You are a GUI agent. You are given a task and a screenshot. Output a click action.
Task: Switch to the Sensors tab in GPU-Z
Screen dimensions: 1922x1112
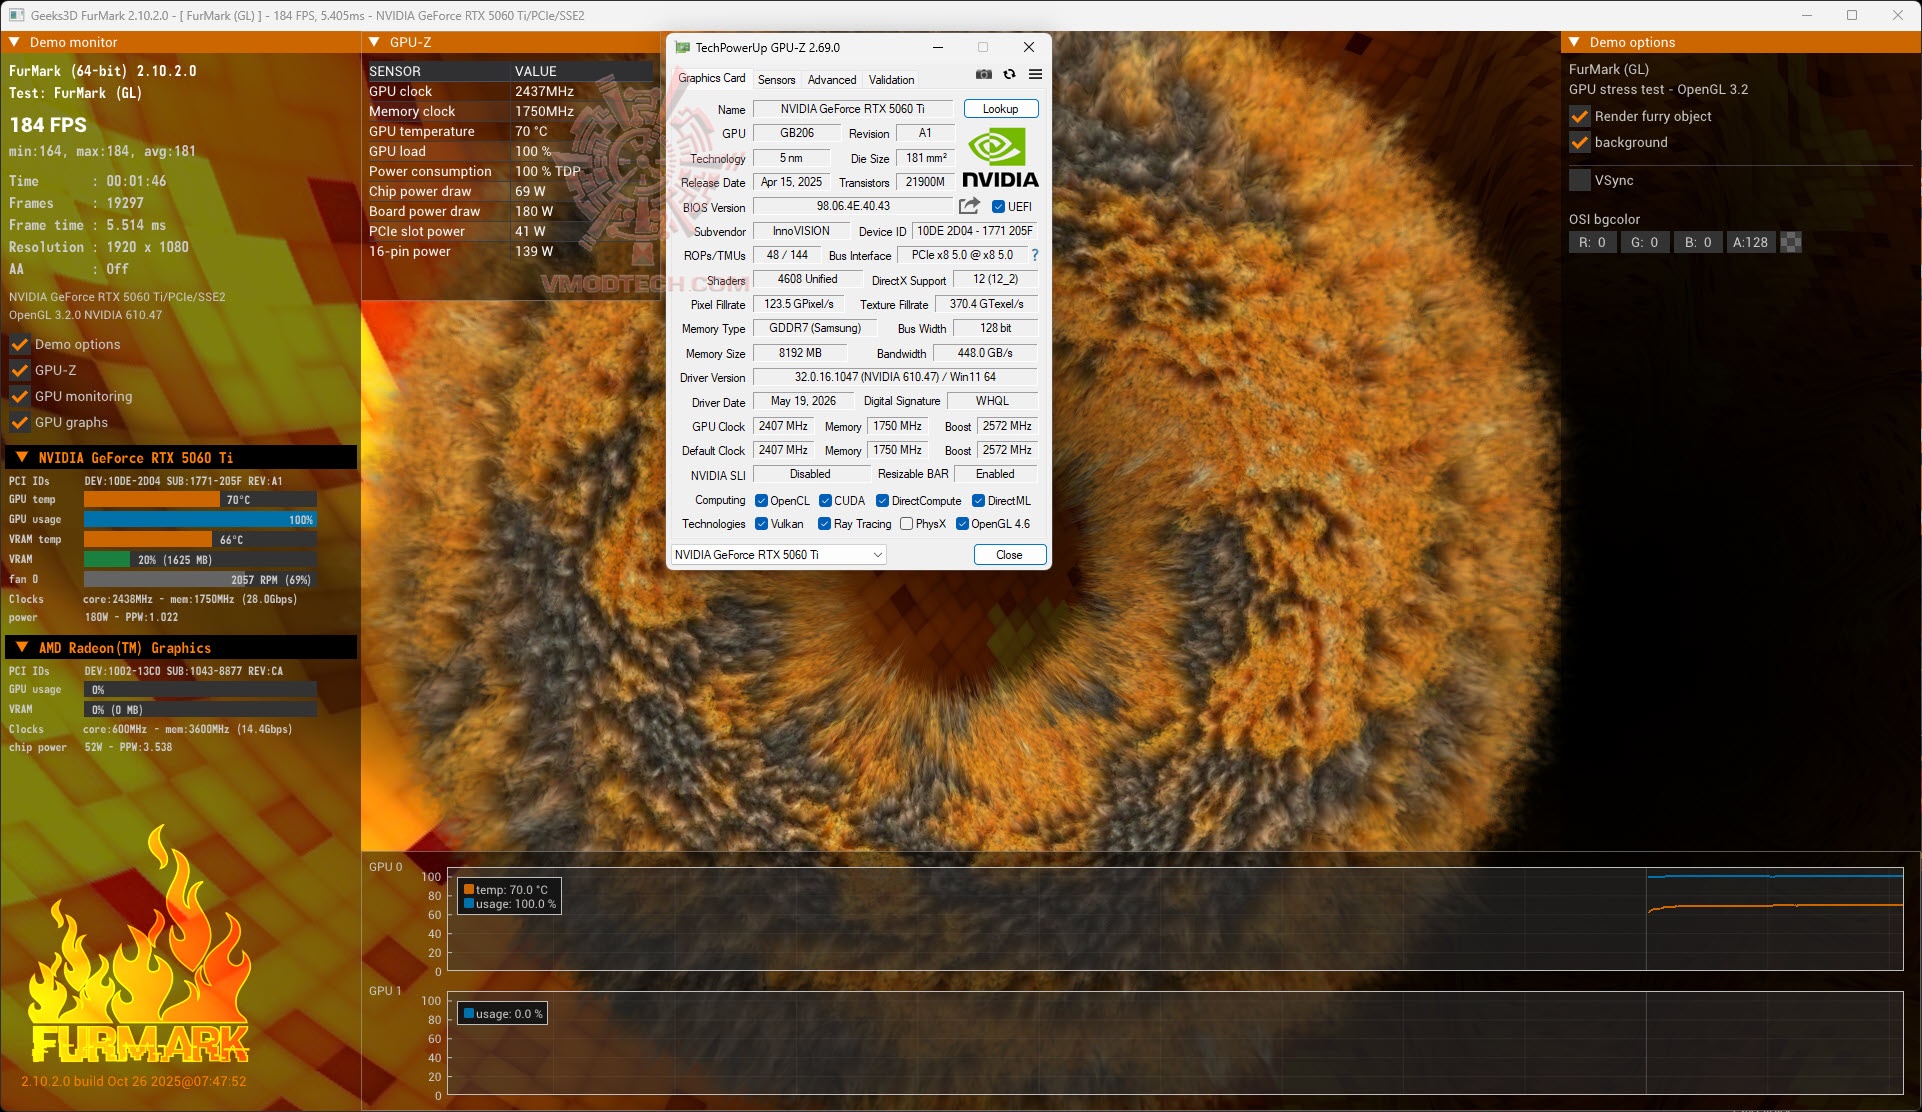pyautogui.click(x=776, y=80)
